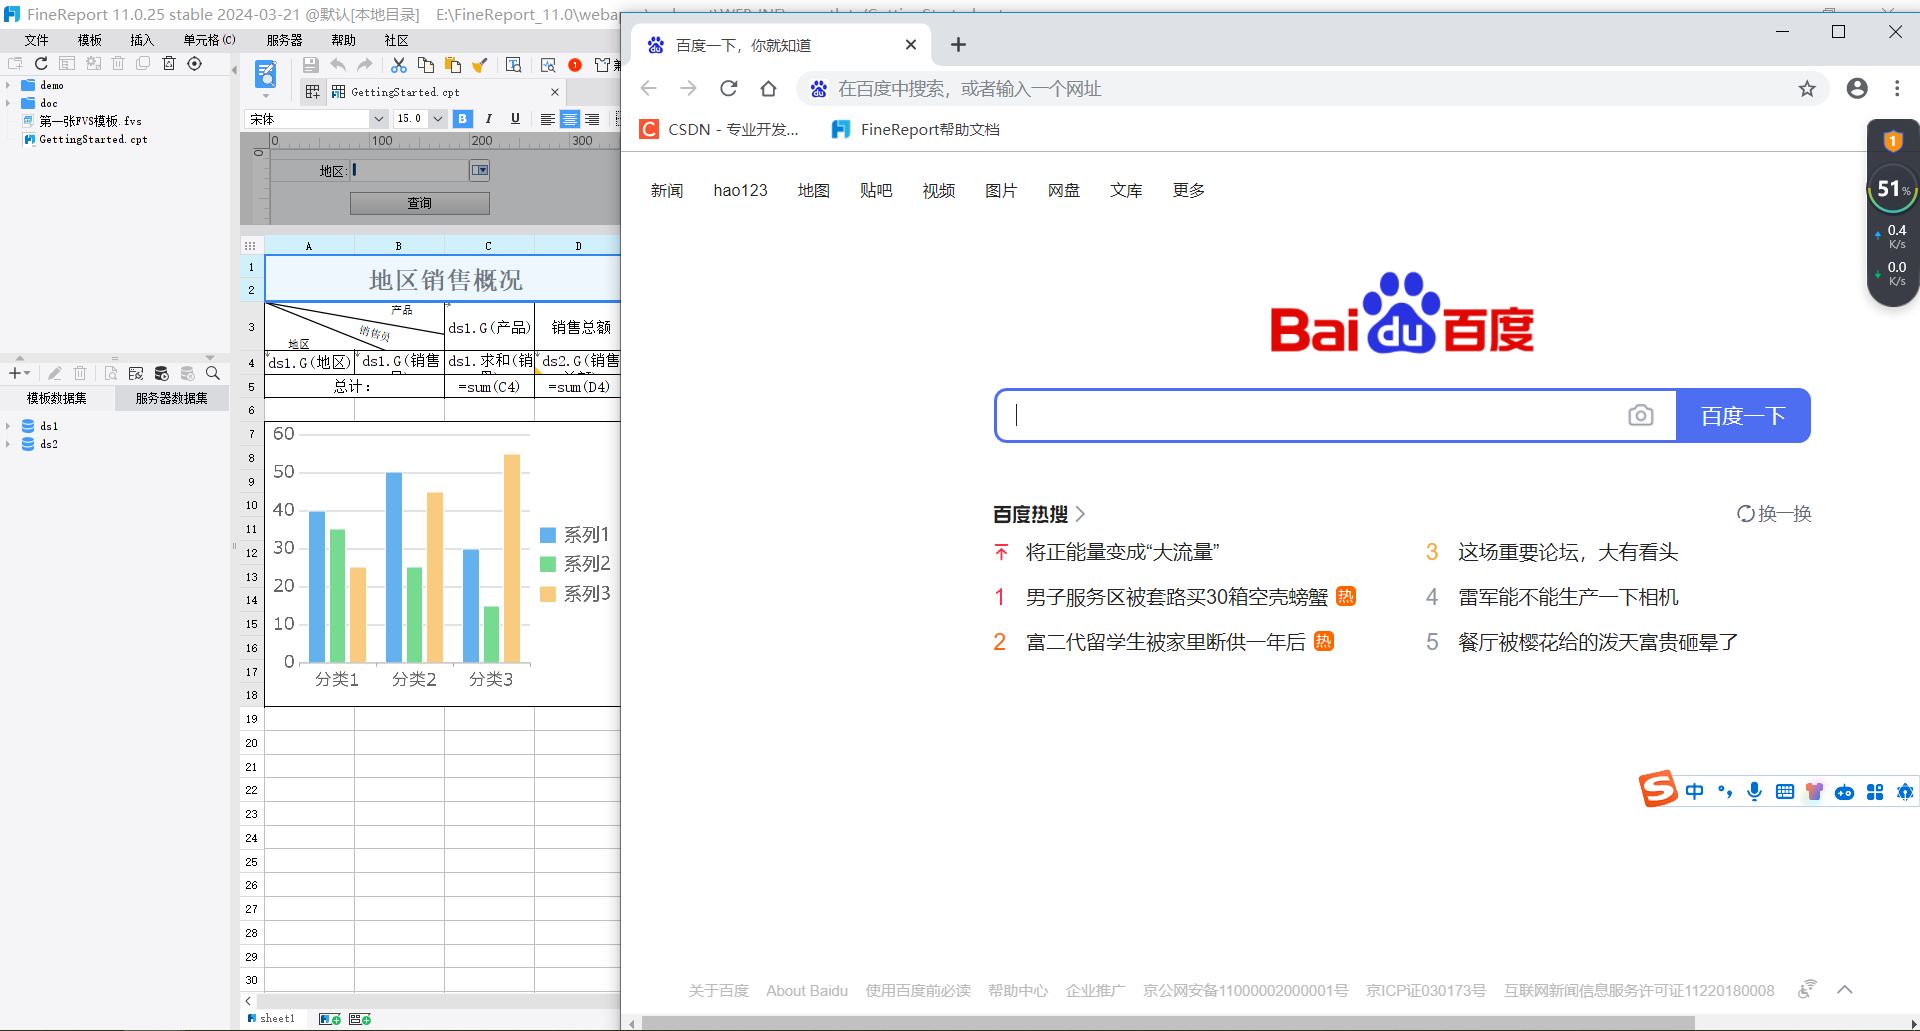
Task: Click the camera image search icon
Action: 1641,415
